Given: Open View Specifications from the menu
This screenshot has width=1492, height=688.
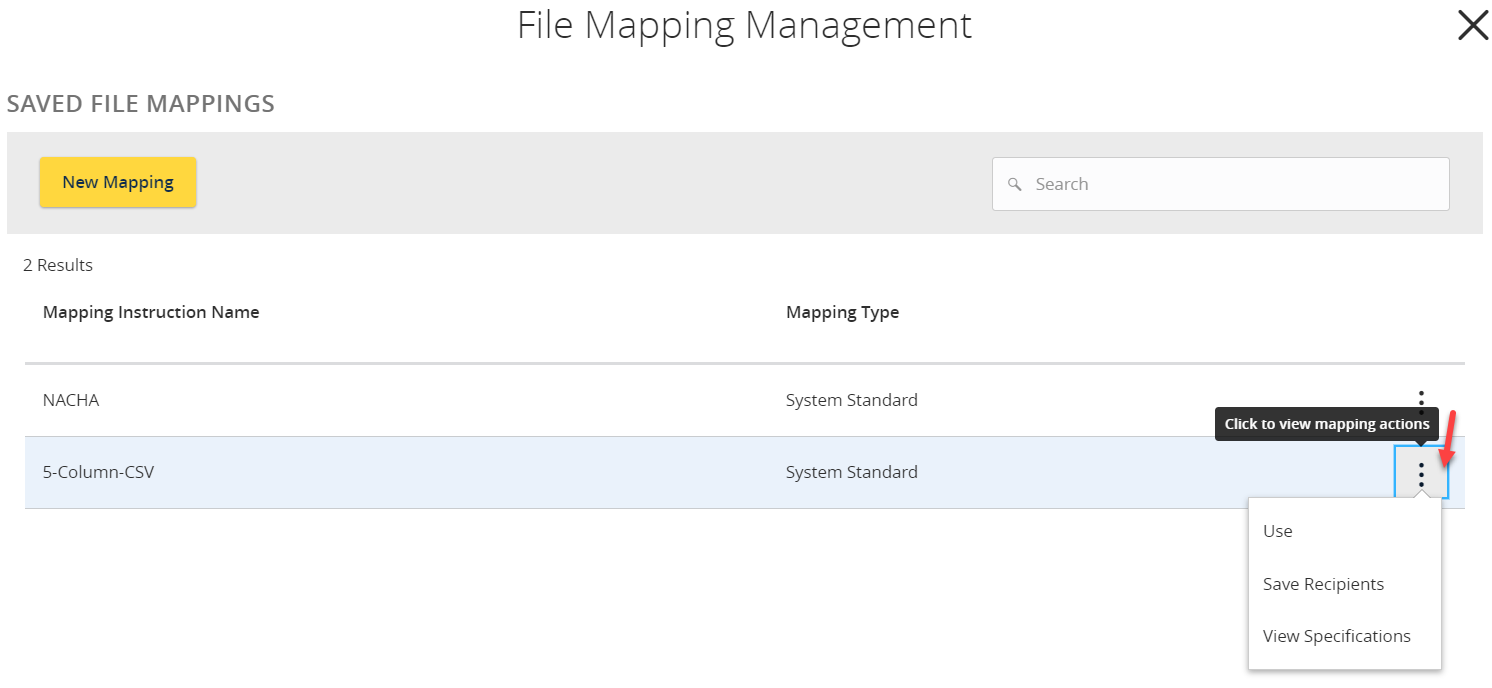Looking at the screenshot, I should pyautogui.click(x=1336, y=636).
